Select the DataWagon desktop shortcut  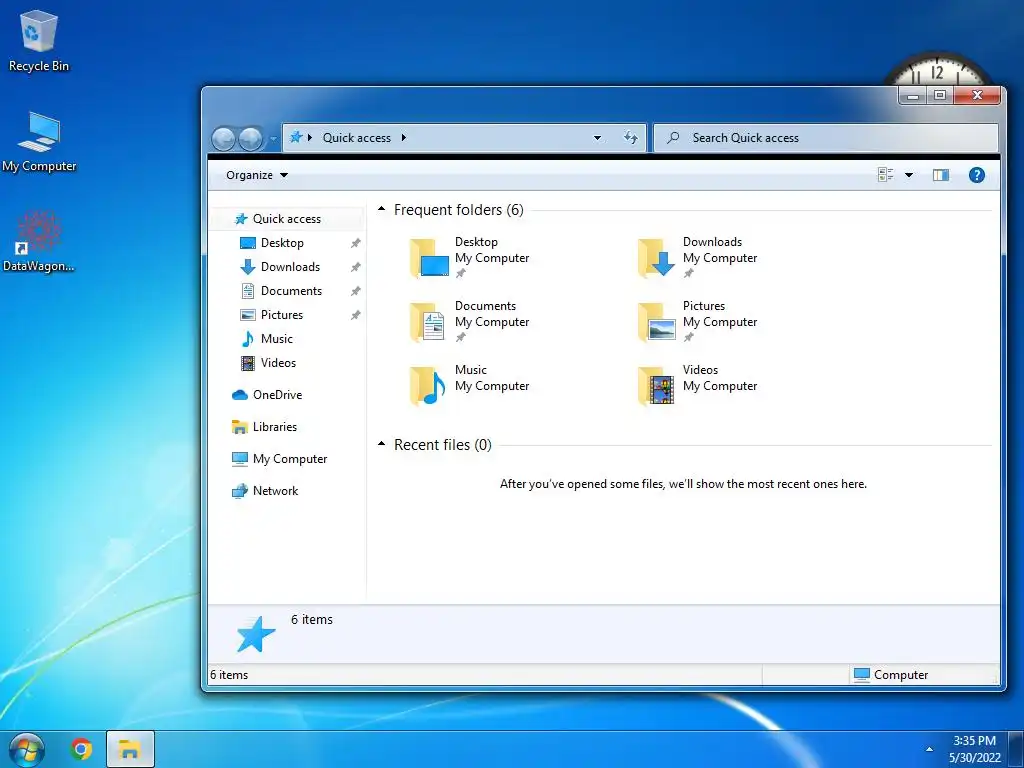(39, 241)
